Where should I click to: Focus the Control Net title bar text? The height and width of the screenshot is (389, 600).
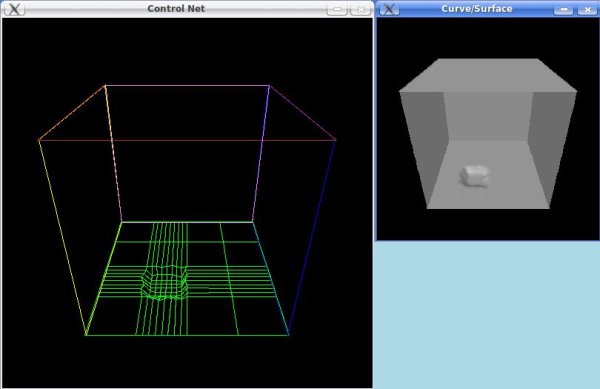click(x=176, y=8)
